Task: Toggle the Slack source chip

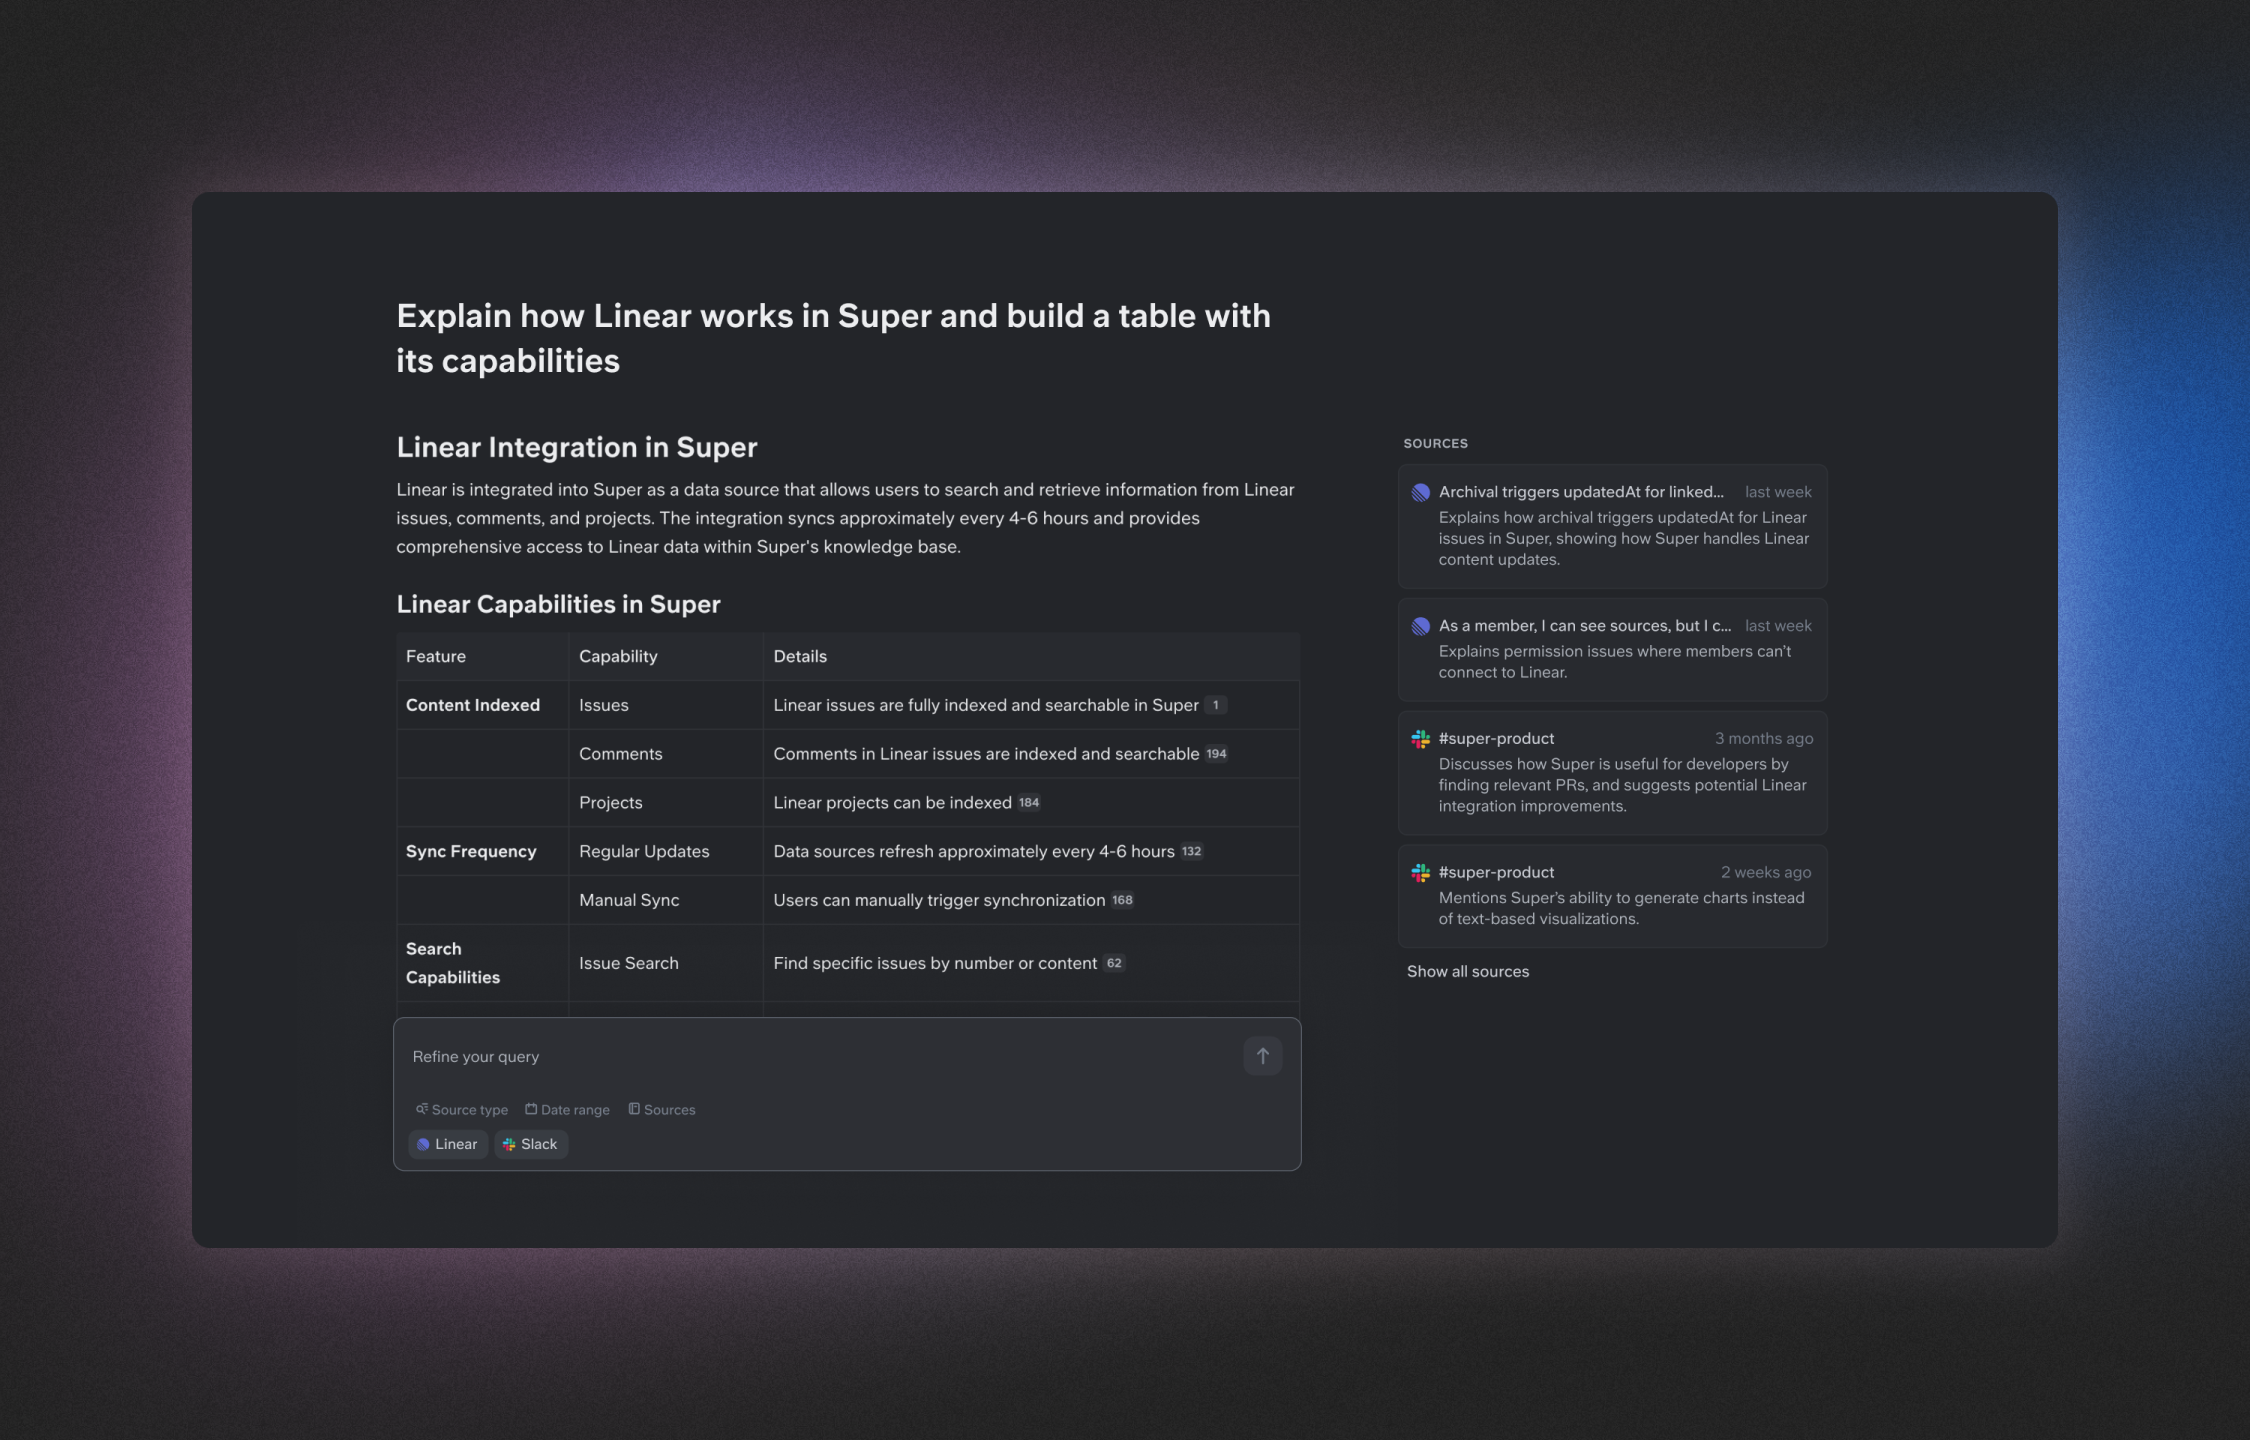Action: (531, 1144)
